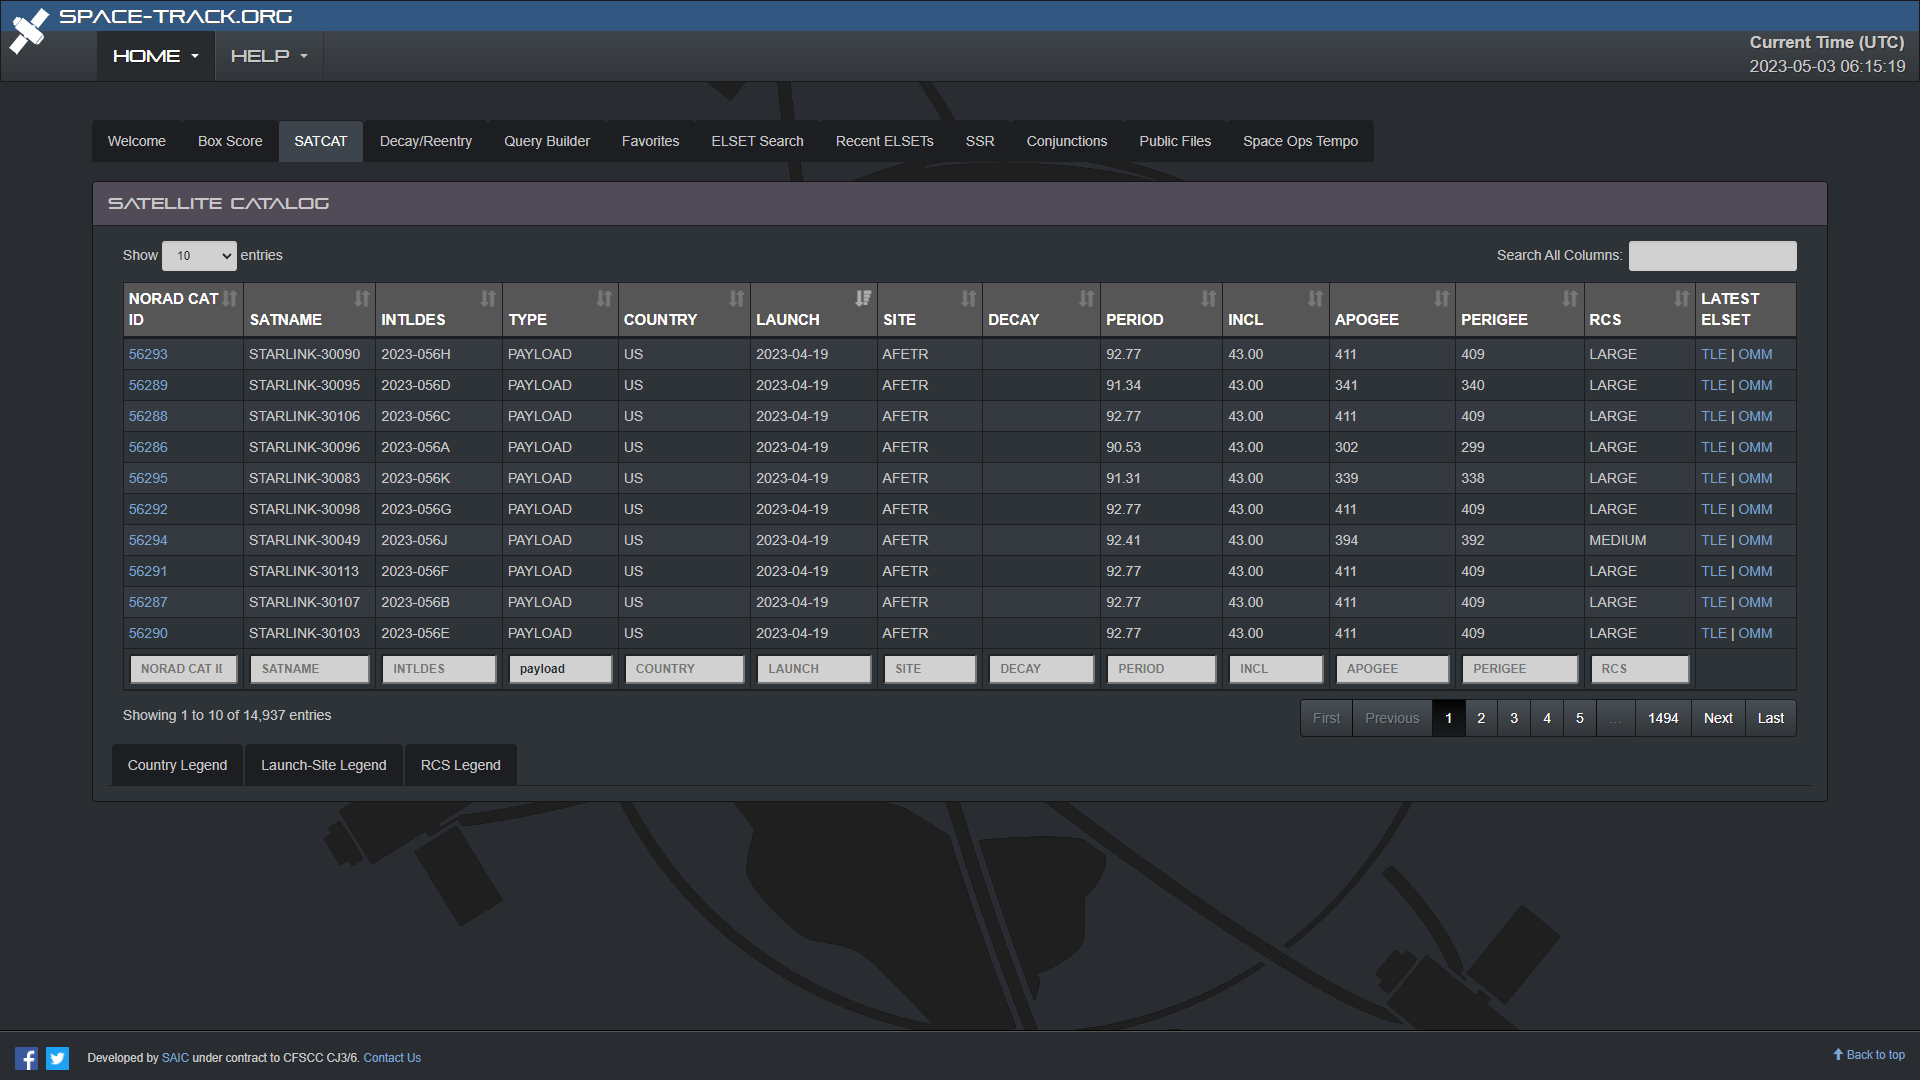The width and height of the screenshot is (1920, 1080).
Task: Sort by INTLDES column arrows
Action: pyautogui.click(x=488, y=298)
